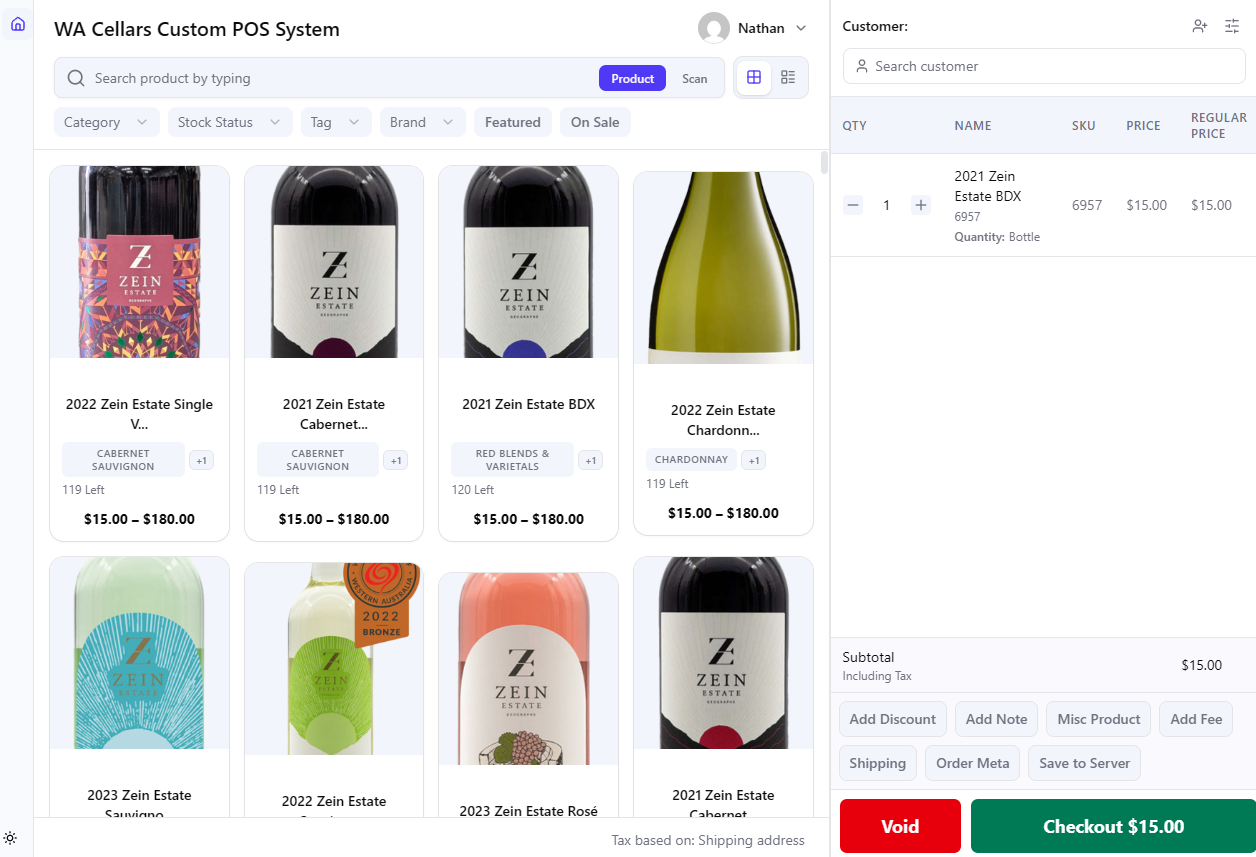
Task: Click Save to Server button
Action: tap(1084, 763)
